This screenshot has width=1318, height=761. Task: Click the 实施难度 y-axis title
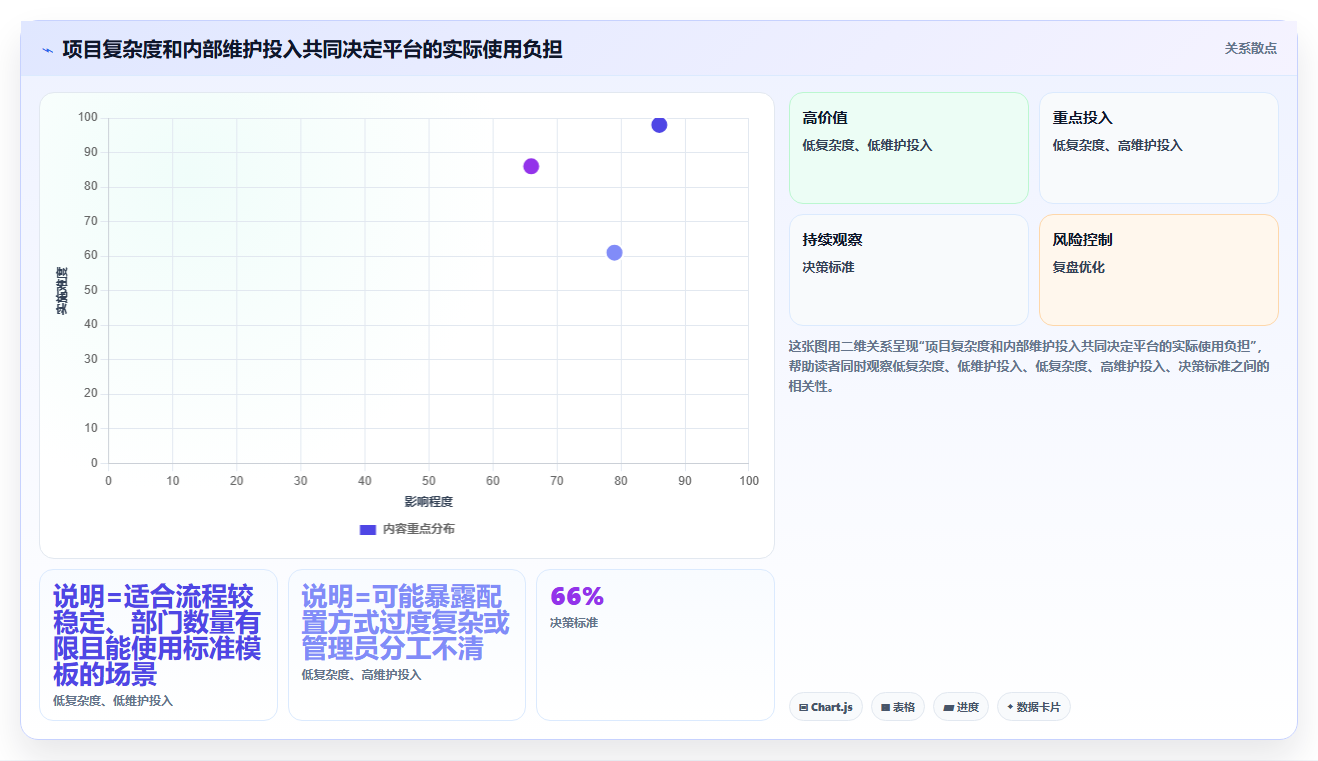[62, 291]
